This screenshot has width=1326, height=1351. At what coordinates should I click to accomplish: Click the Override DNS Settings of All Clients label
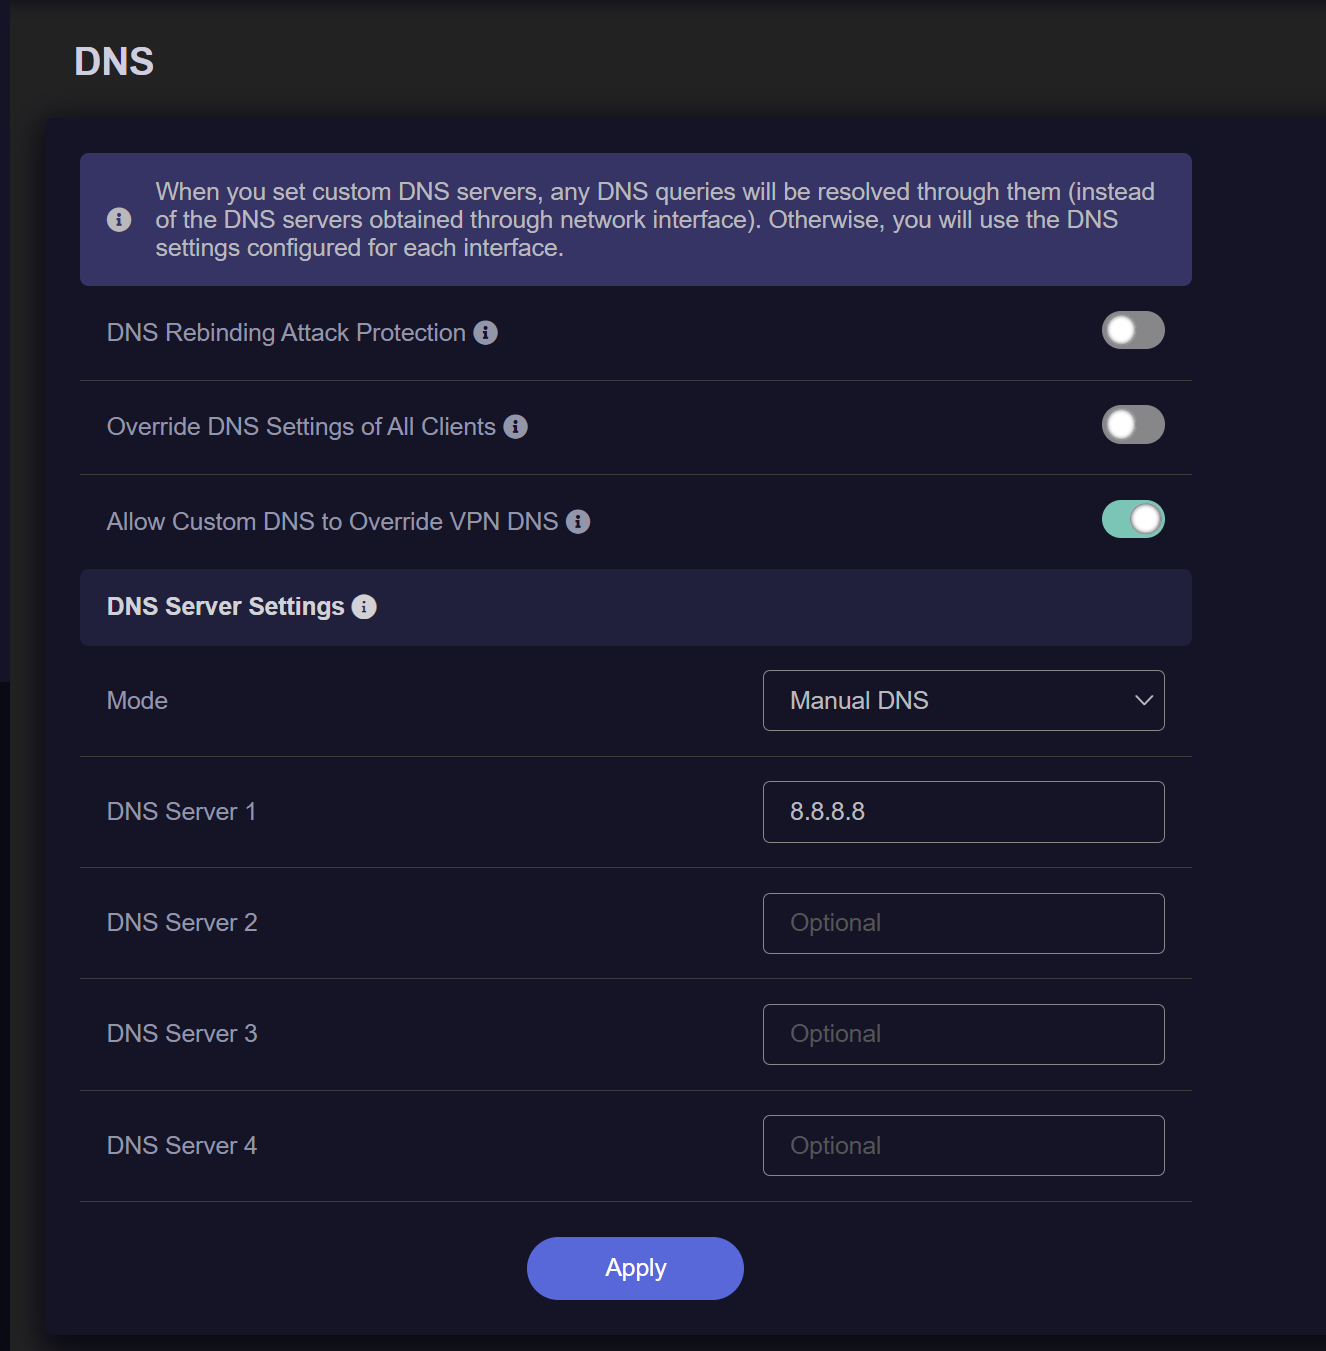301,427
